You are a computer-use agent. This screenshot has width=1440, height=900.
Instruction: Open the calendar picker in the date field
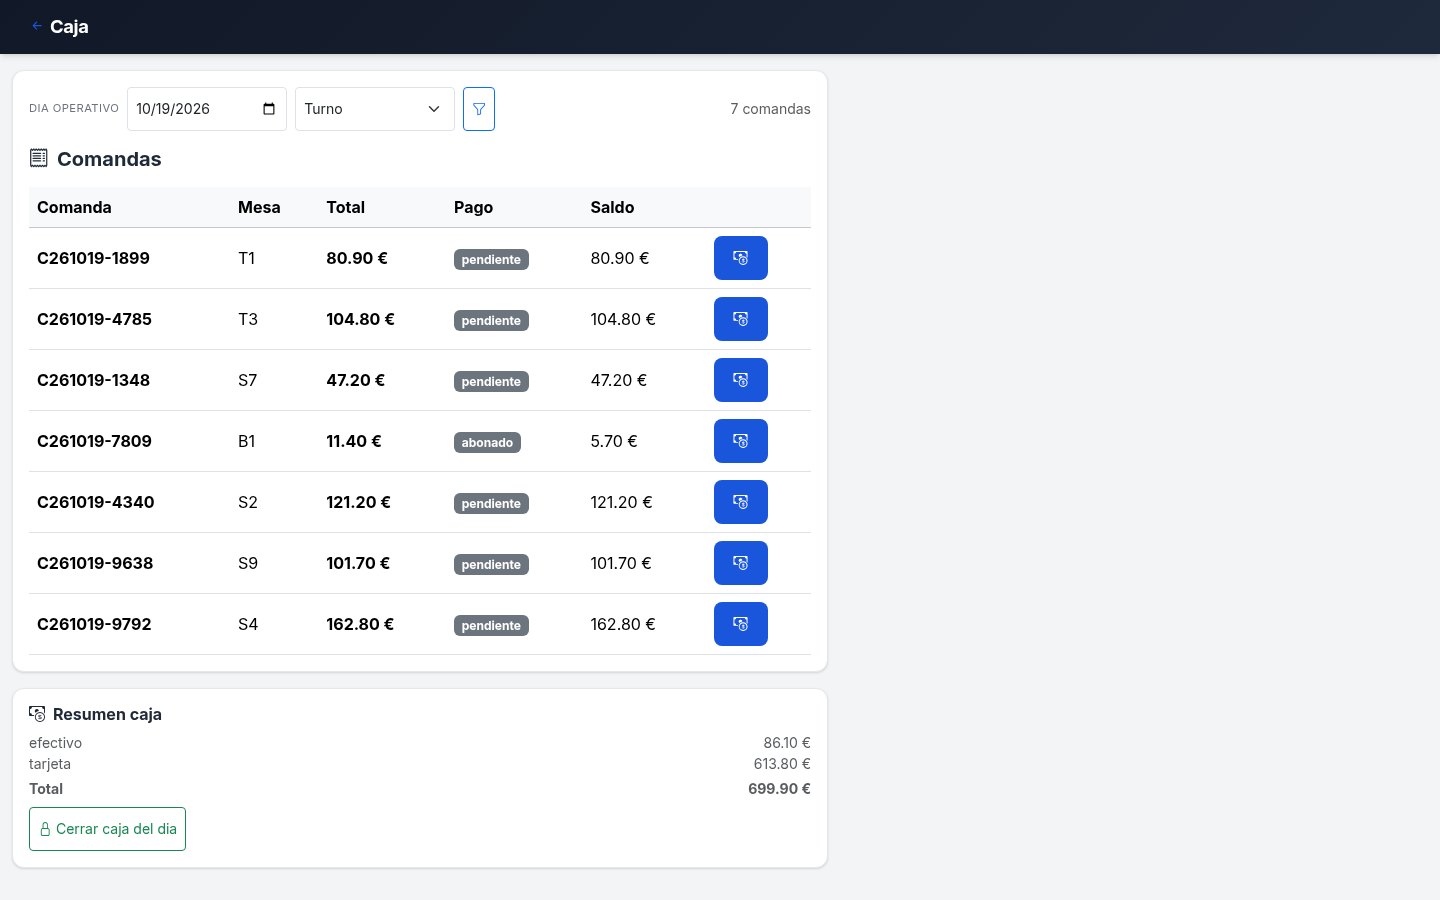click(269, 109)
